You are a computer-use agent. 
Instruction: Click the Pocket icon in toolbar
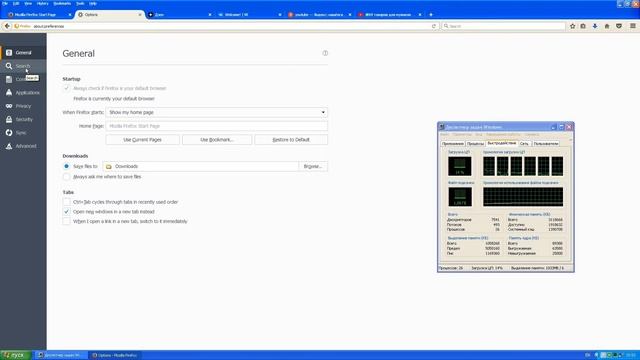pyautogui.click(x=619, y=26)
